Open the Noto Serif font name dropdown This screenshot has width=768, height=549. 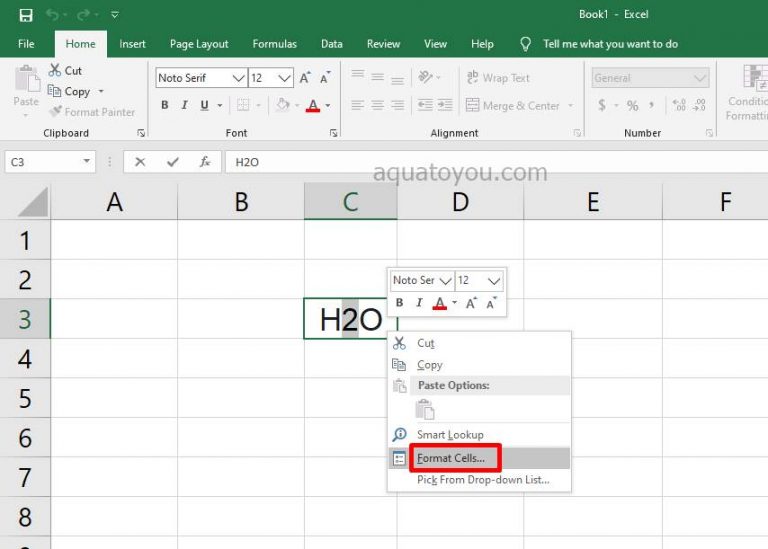[238, 78]
